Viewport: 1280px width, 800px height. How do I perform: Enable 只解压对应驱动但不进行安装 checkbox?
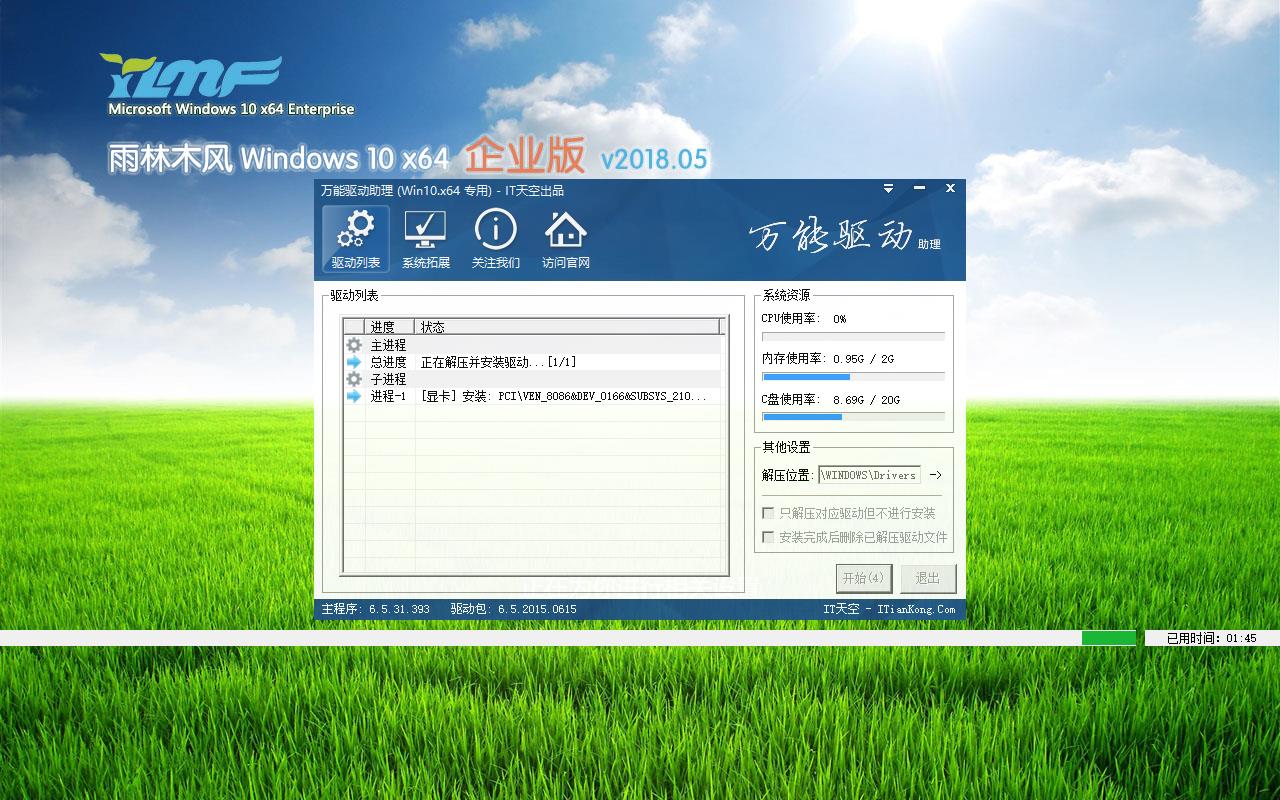pyautogui.click(x=768, y=513)
